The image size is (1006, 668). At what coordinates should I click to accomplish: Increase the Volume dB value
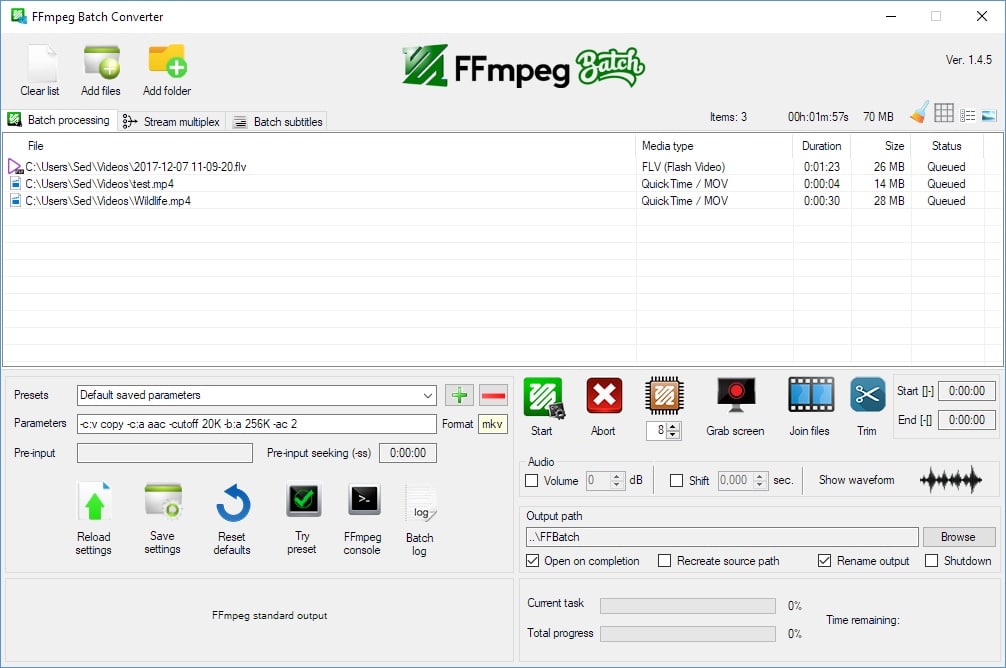coord(617,477)
